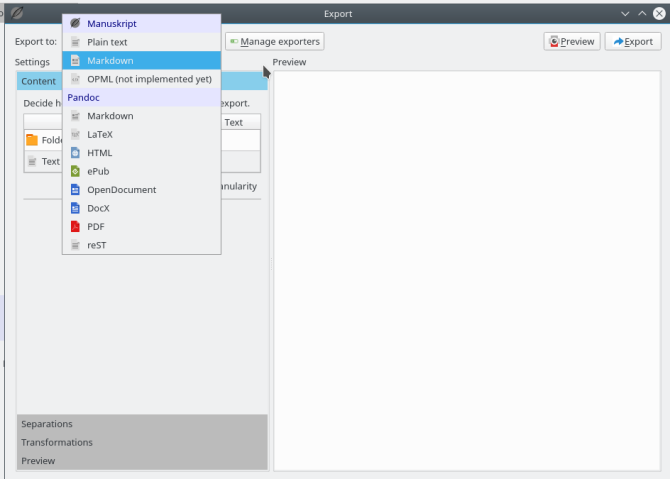Click the HTML globe document icon
The image size is (670, 479).
75,153
